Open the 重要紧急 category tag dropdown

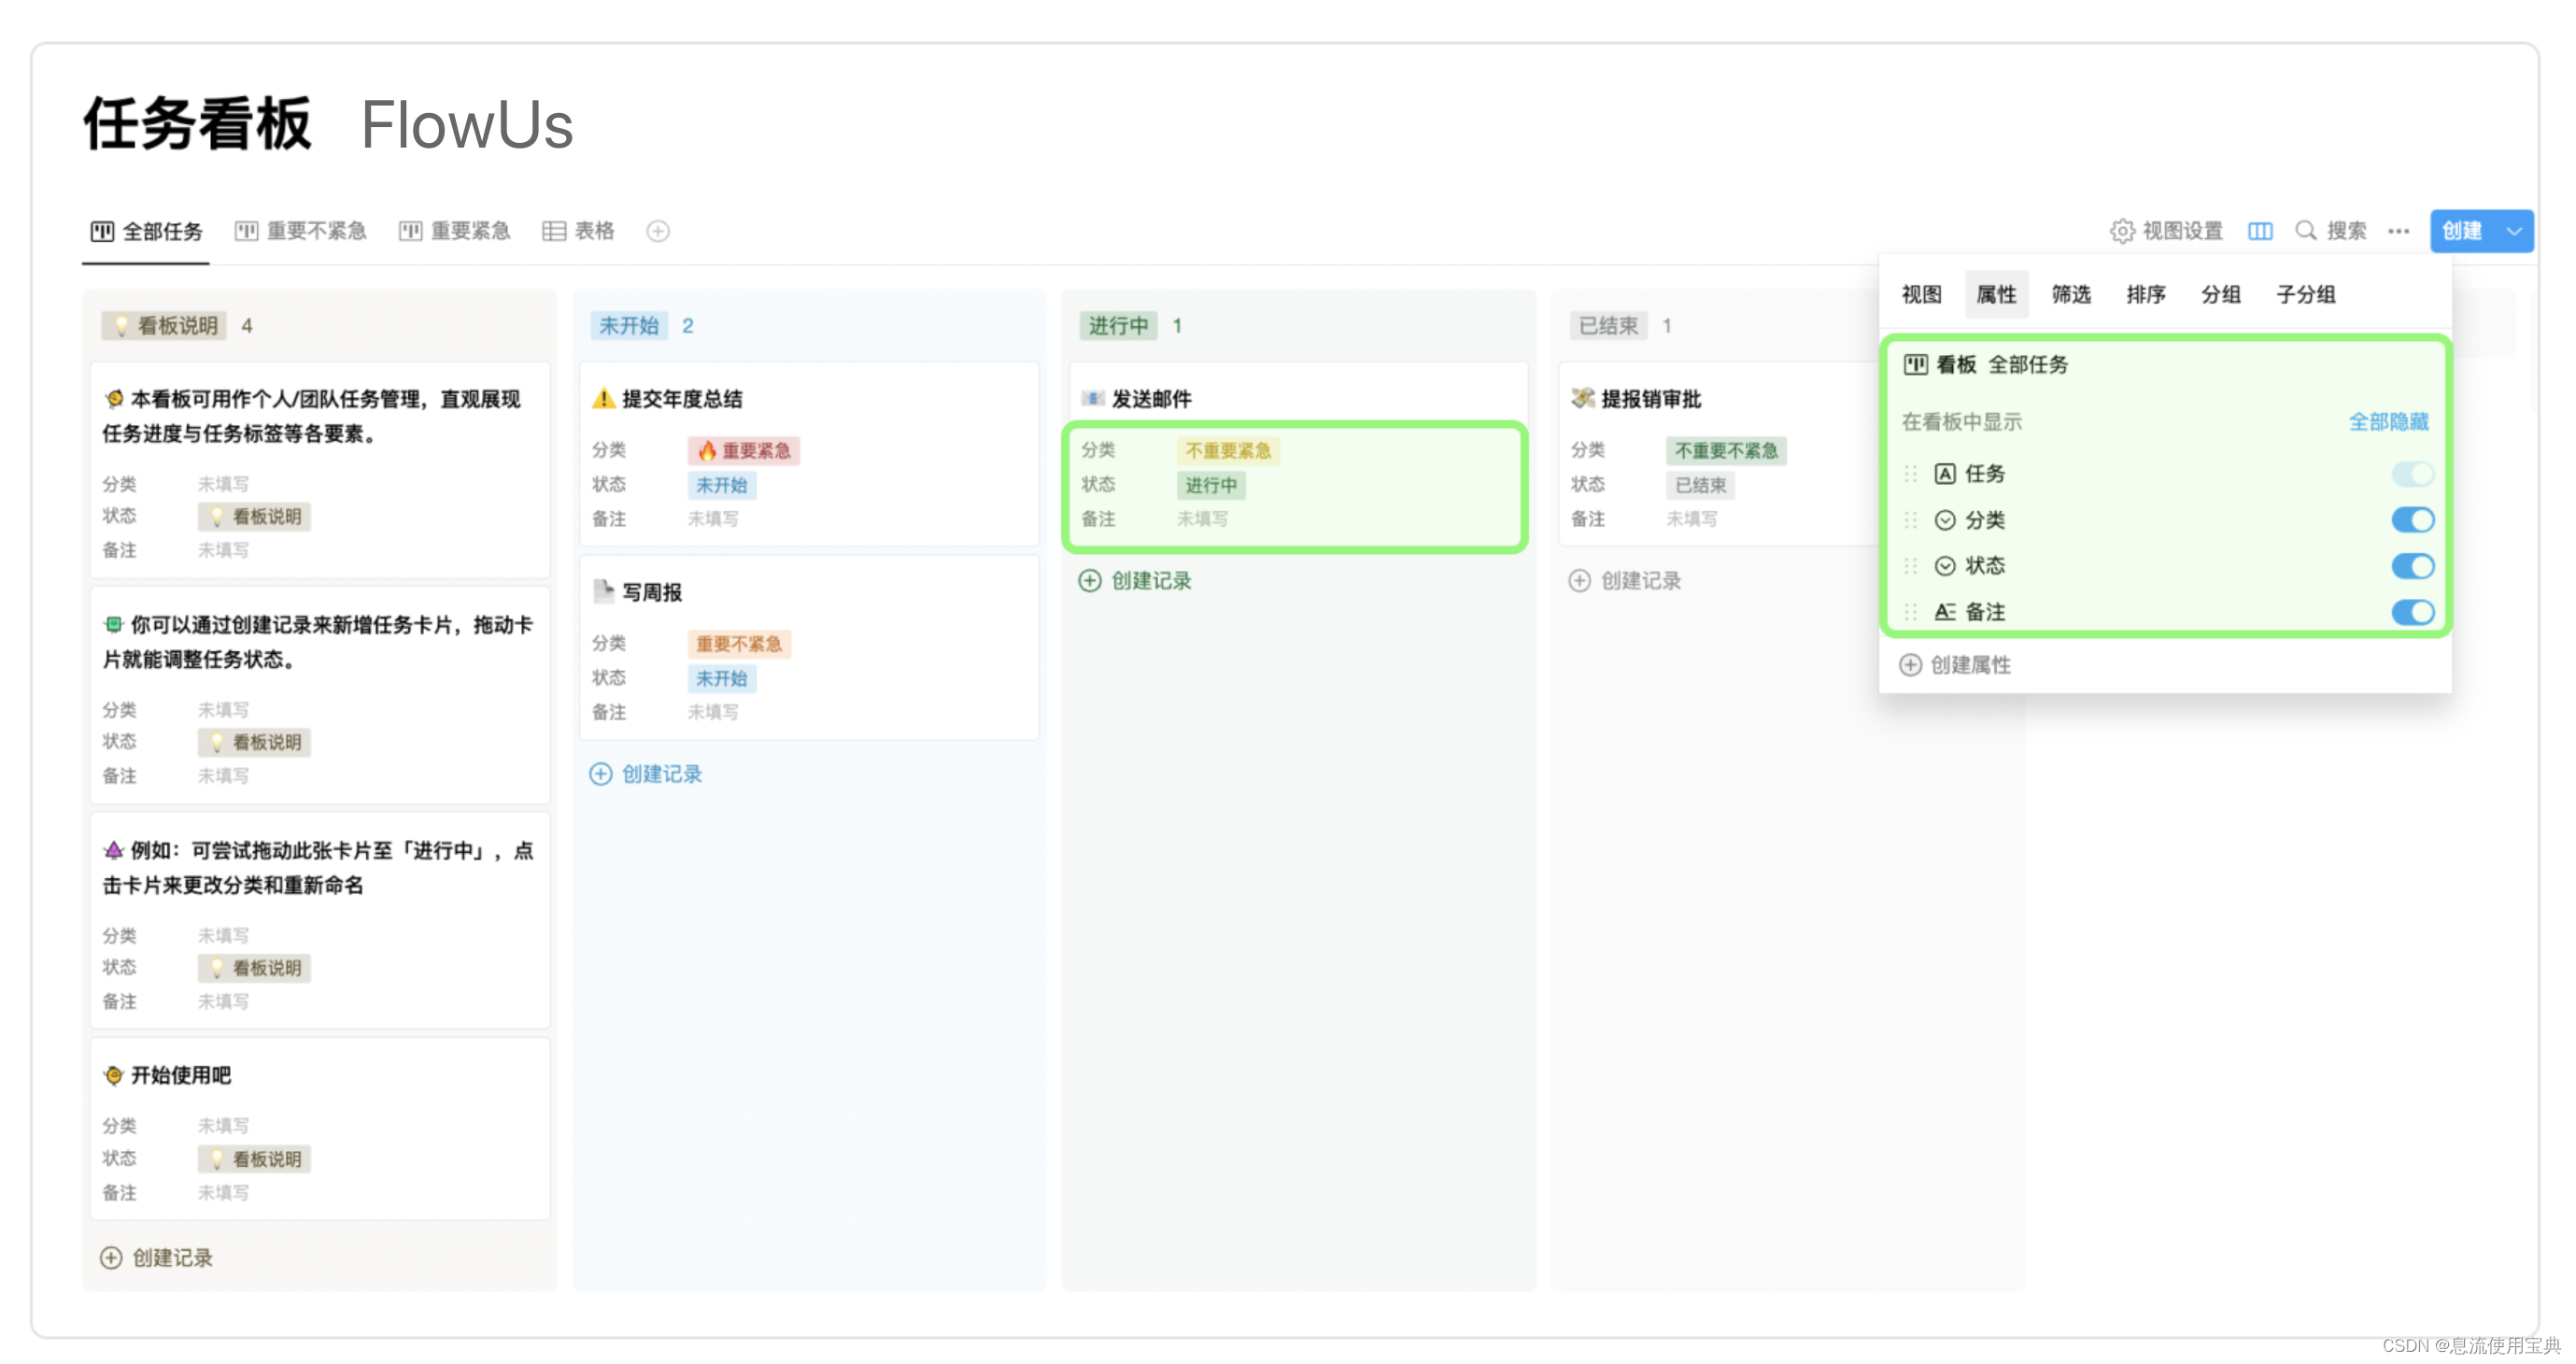tap(744, 451)
